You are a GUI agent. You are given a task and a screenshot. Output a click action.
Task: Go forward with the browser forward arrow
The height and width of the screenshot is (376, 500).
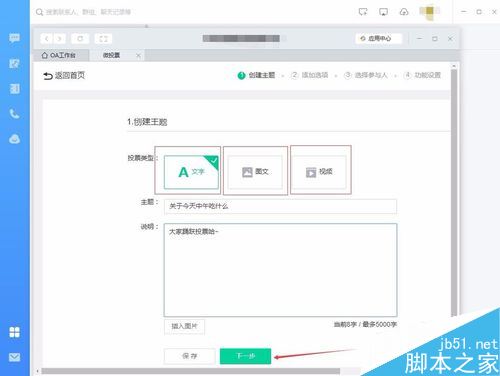[x=59, y=39]
